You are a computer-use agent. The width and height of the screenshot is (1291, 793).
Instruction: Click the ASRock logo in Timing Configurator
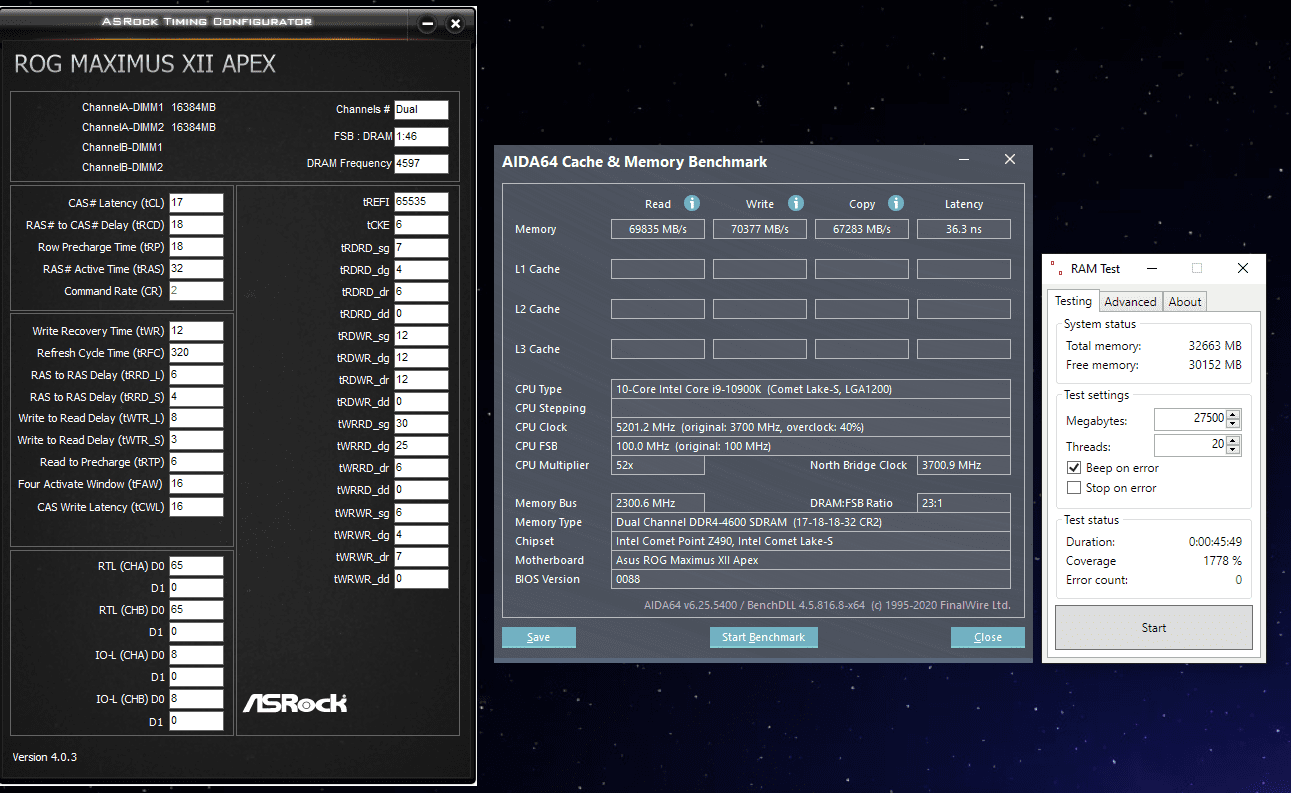coord(295,703)
